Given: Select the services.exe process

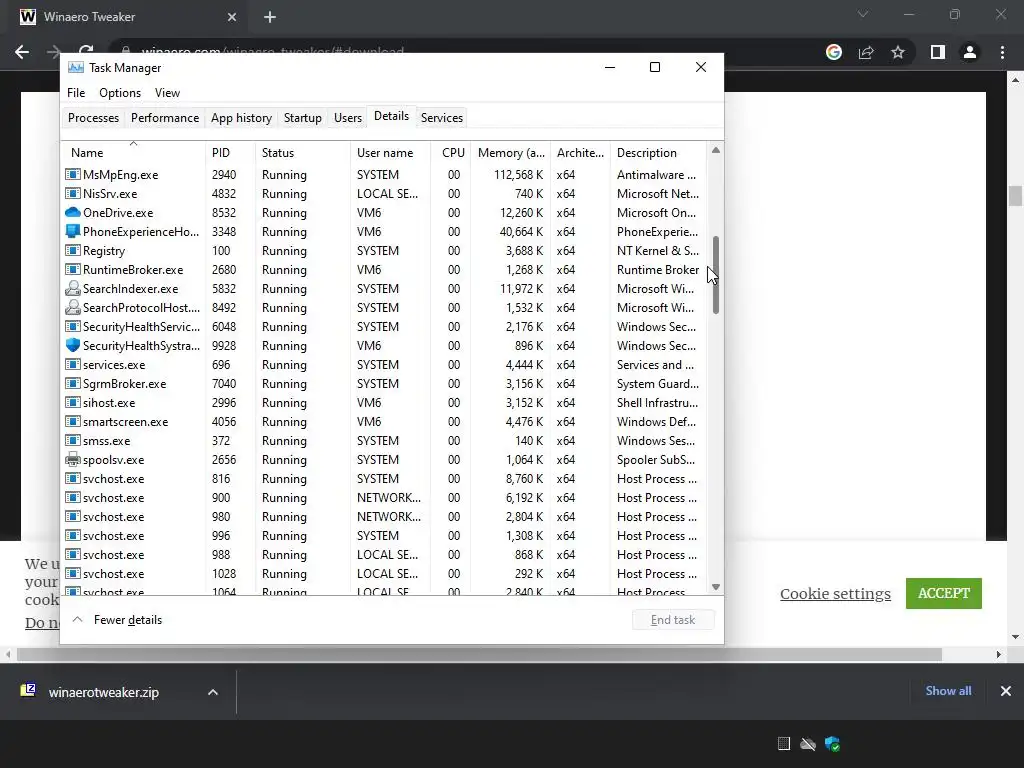Looking at the screenshot, I should pyautogui.click(x=385, y=364).
